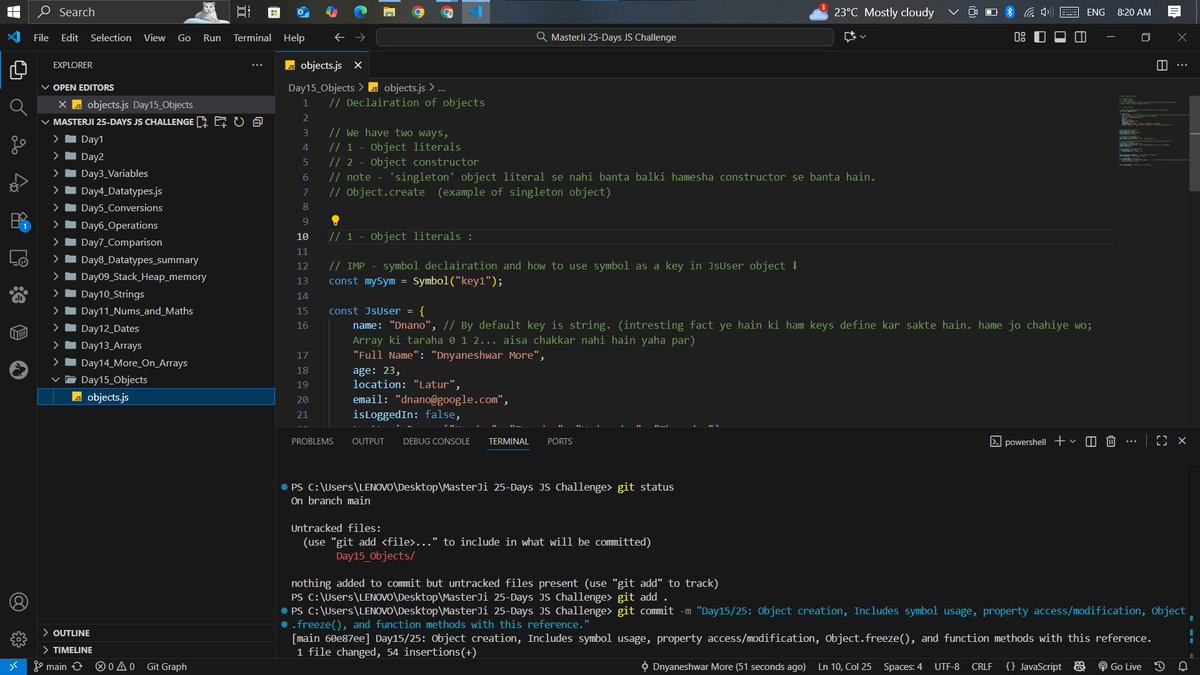This screenshot has height=675, width=1200.
Task: Click the main branch in status bar
Action: [x=50, y=667]
